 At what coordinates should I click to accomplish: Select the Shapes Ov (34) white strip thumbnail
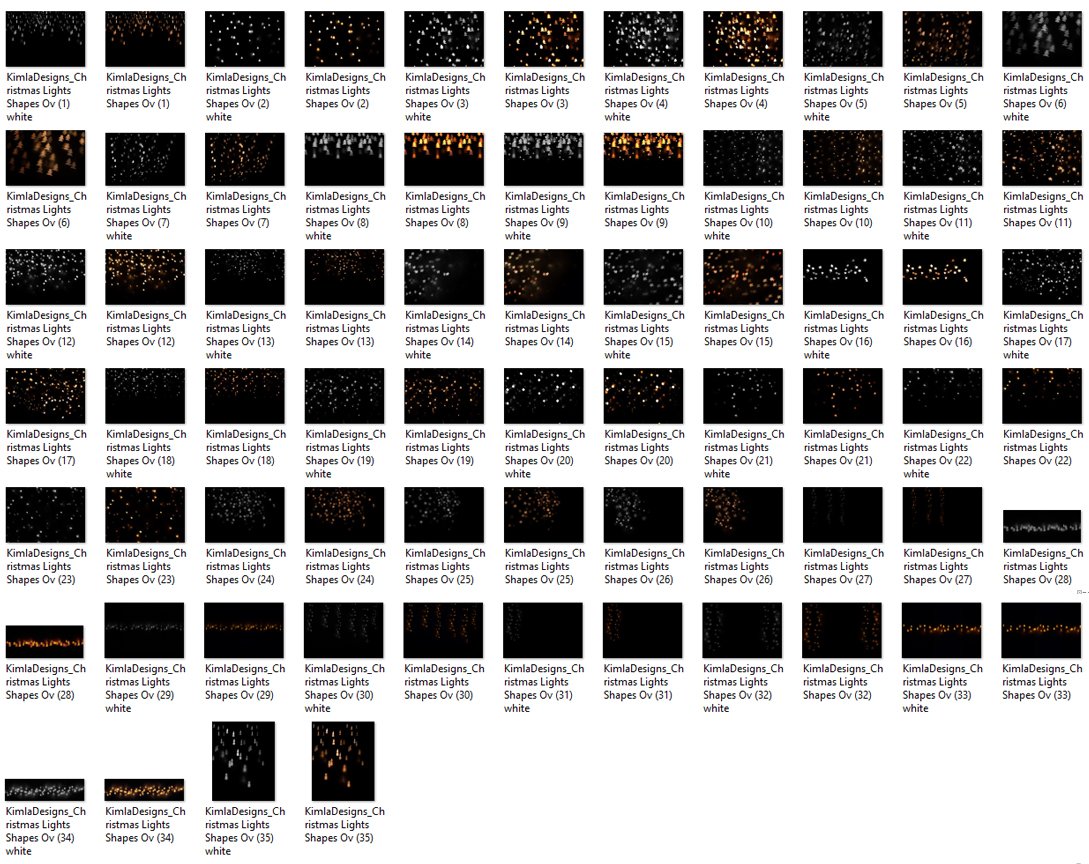click(44, 790)
